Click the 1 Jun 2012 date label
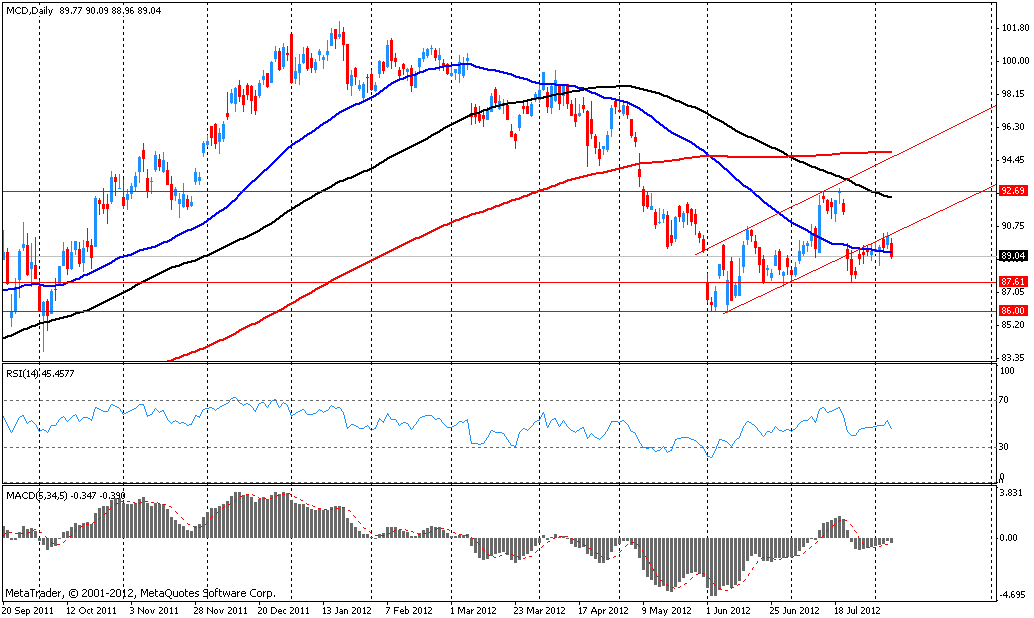 pos(729,611)
